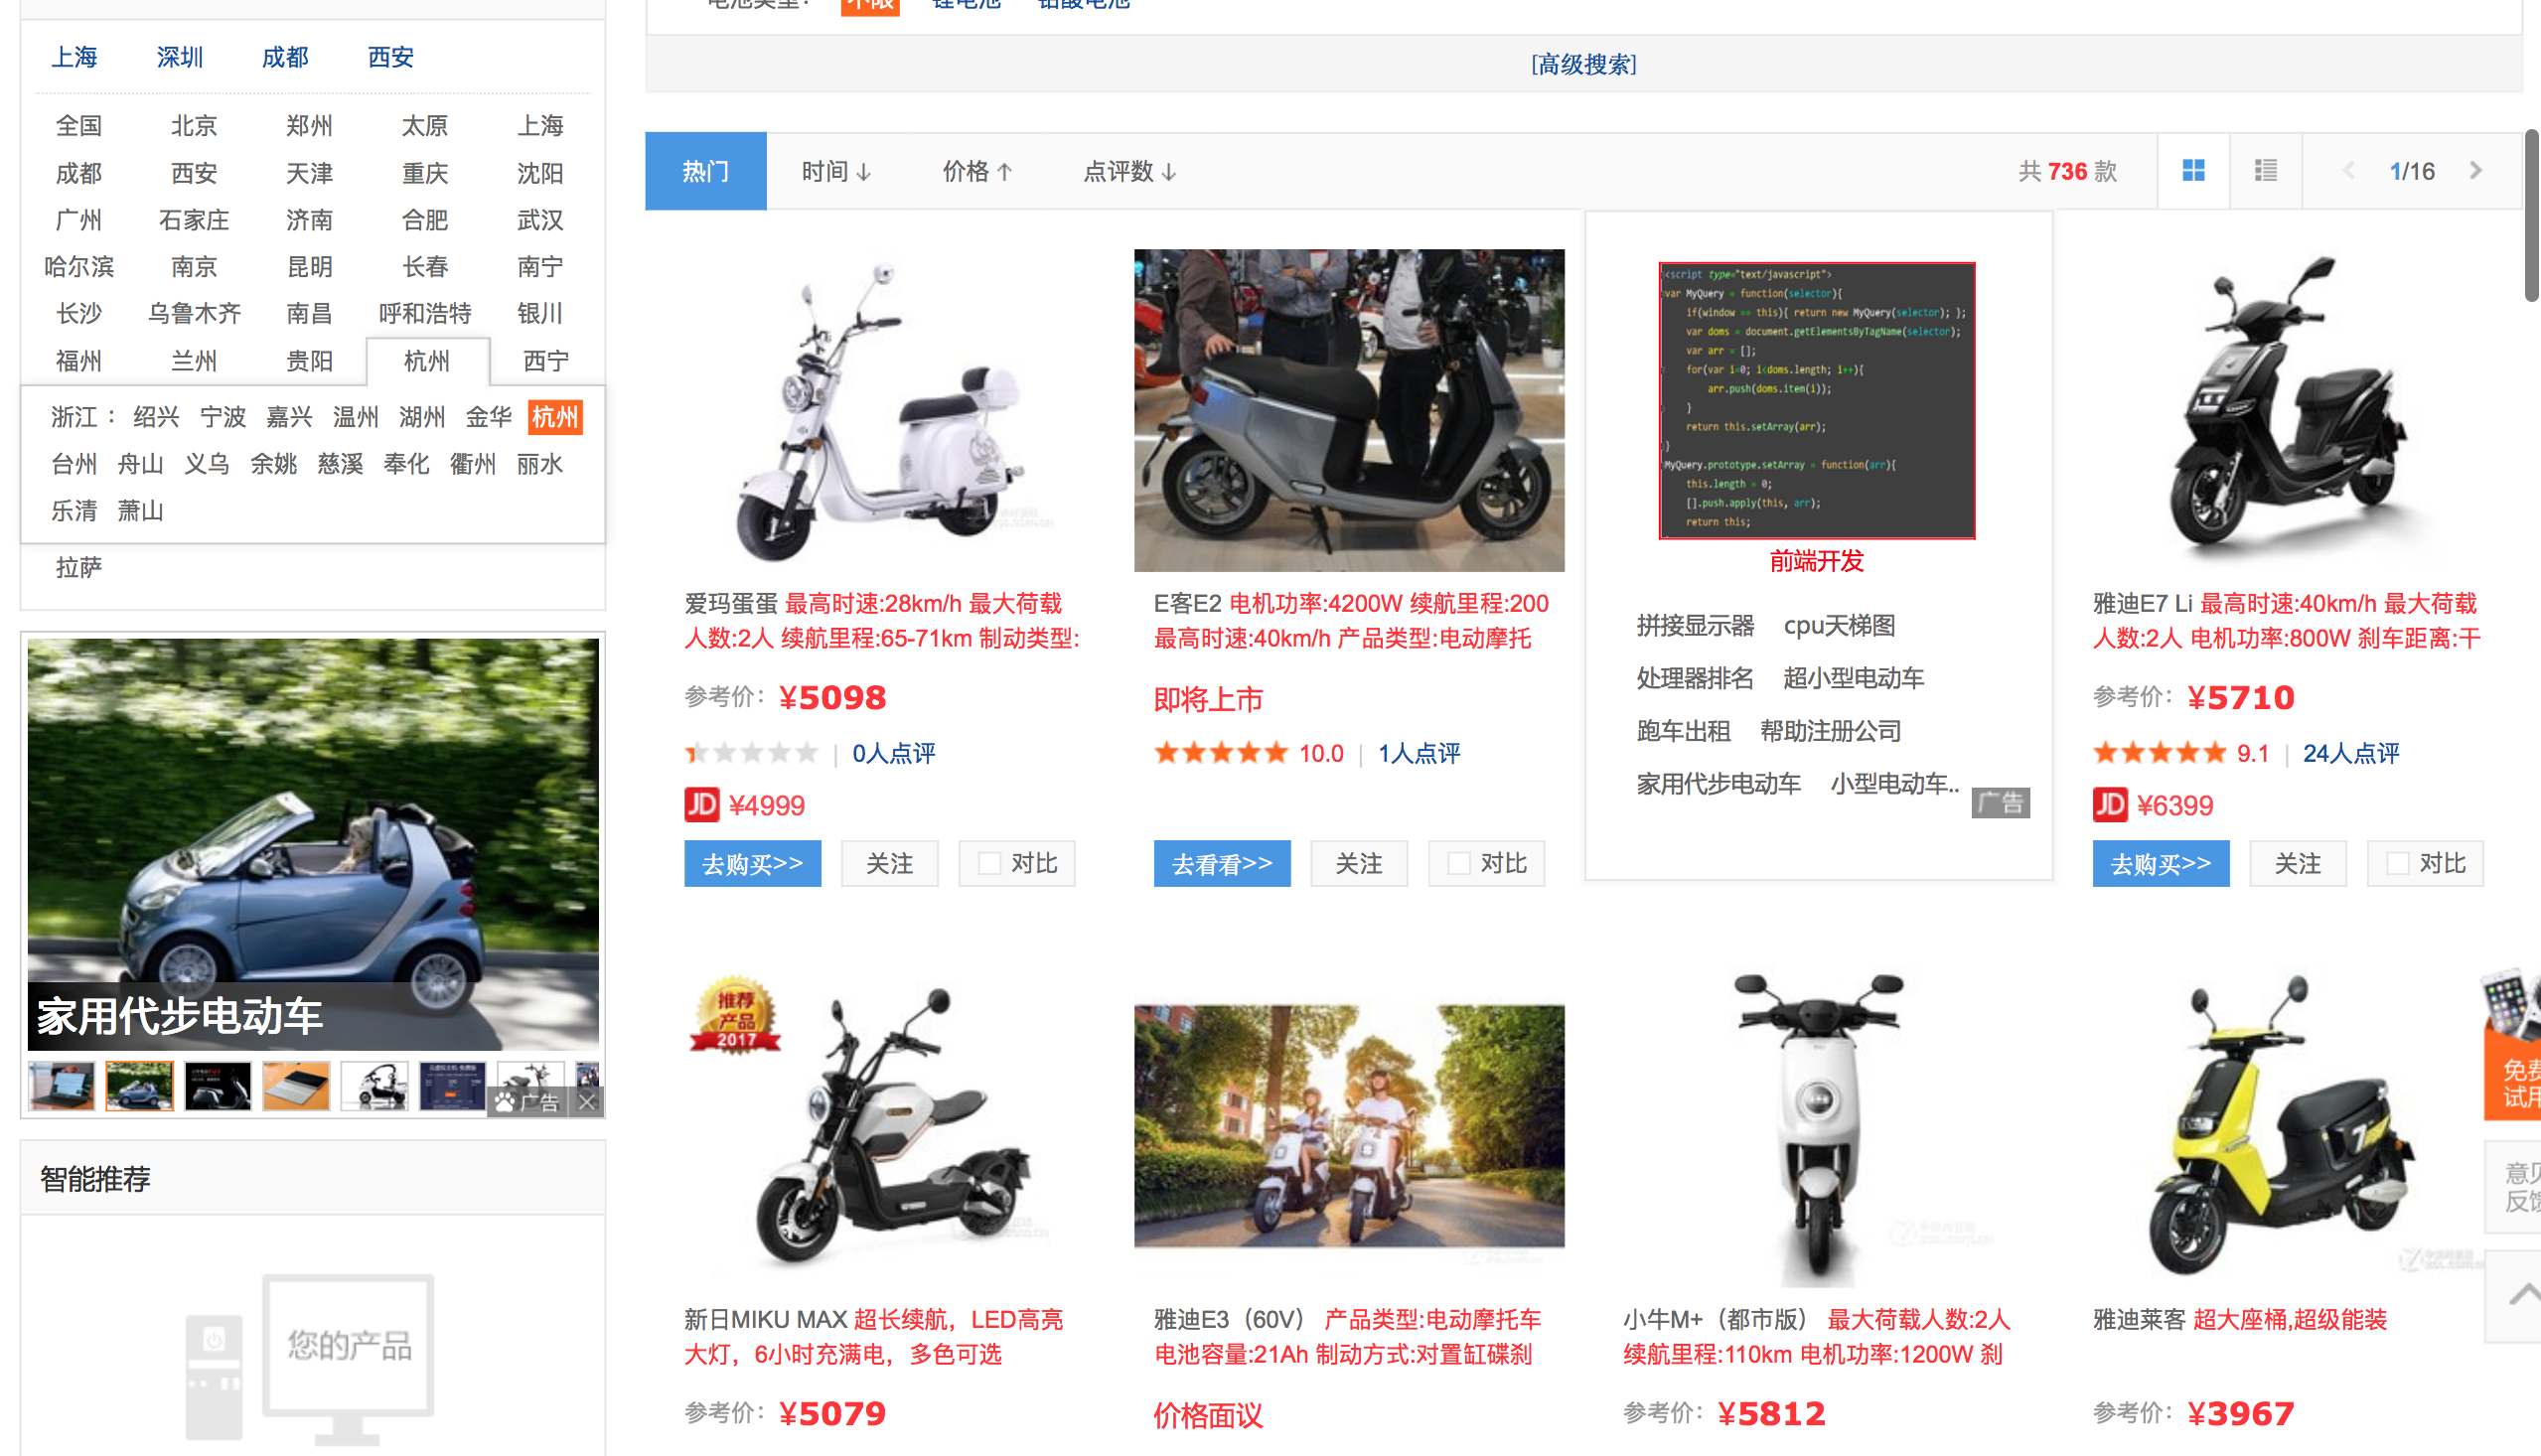Sort results by 点评数 descending
Viewport: 2541px width, 1456px height.
point(1129,171)
